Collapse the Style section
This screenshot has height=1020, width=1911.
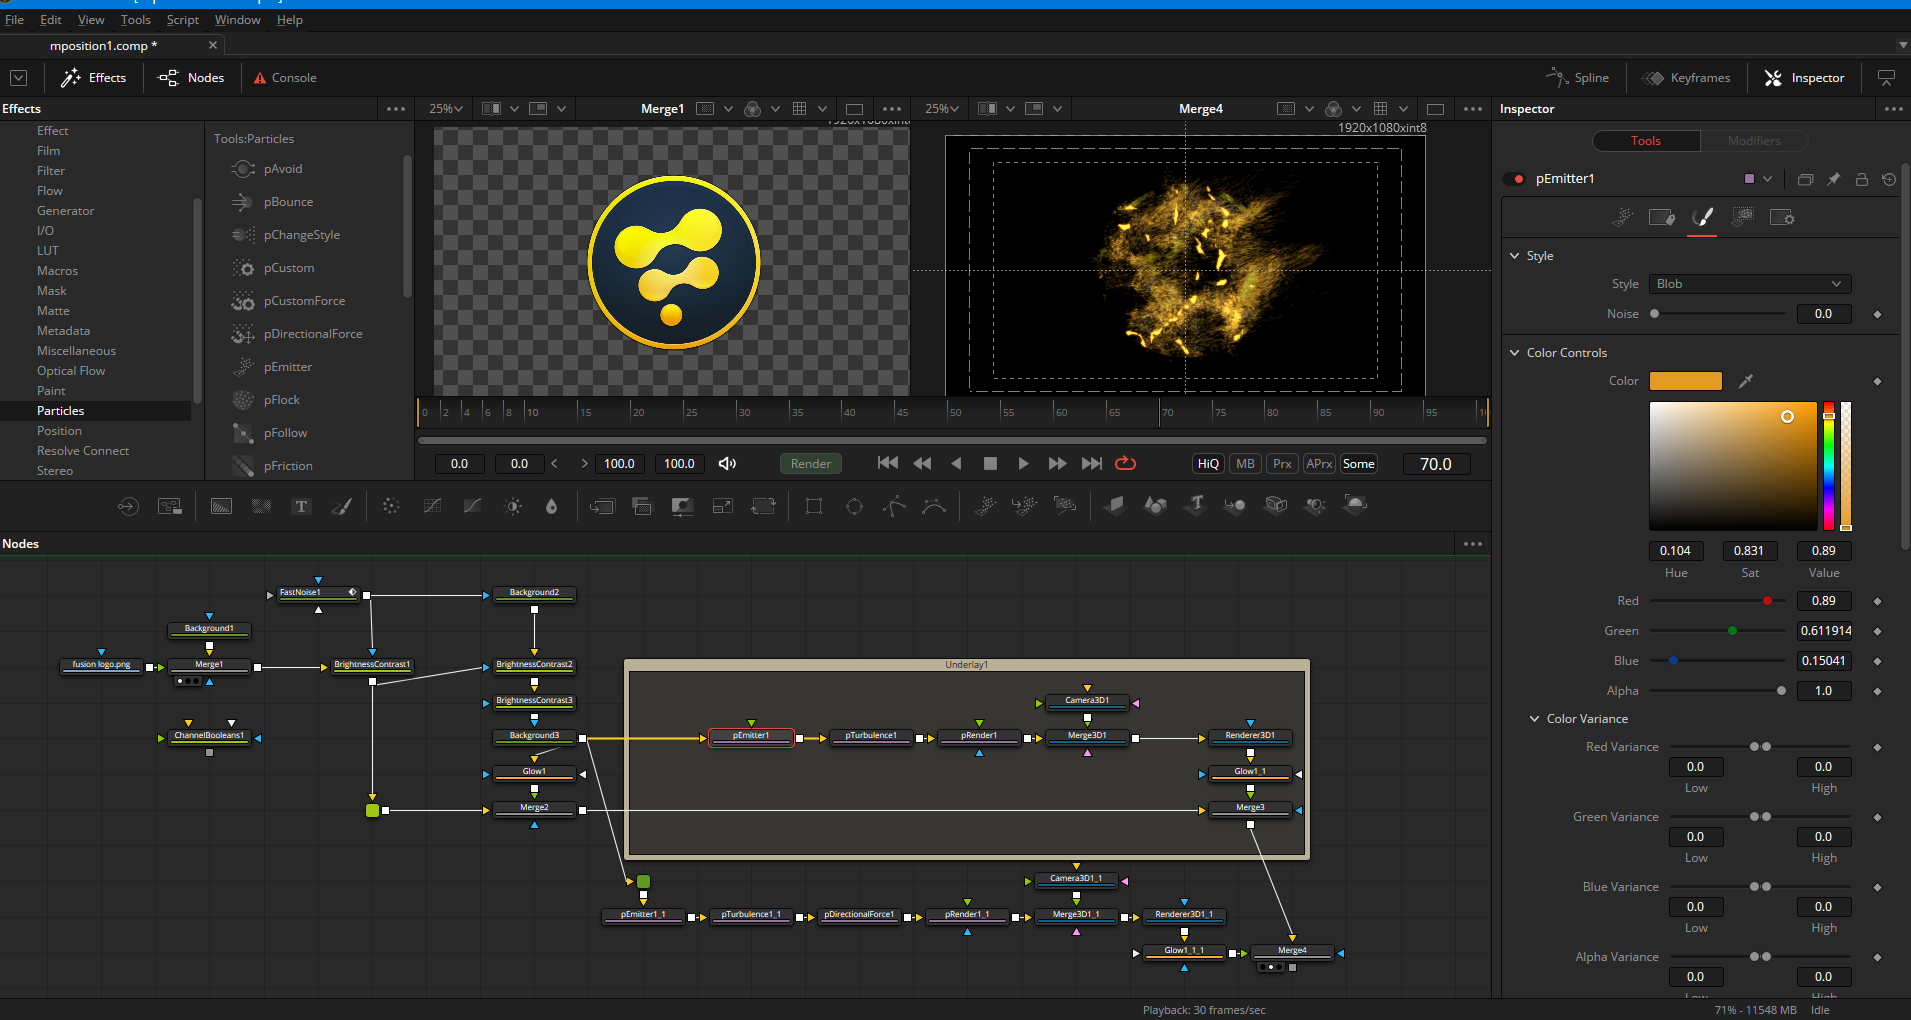tap(1514, 256)
